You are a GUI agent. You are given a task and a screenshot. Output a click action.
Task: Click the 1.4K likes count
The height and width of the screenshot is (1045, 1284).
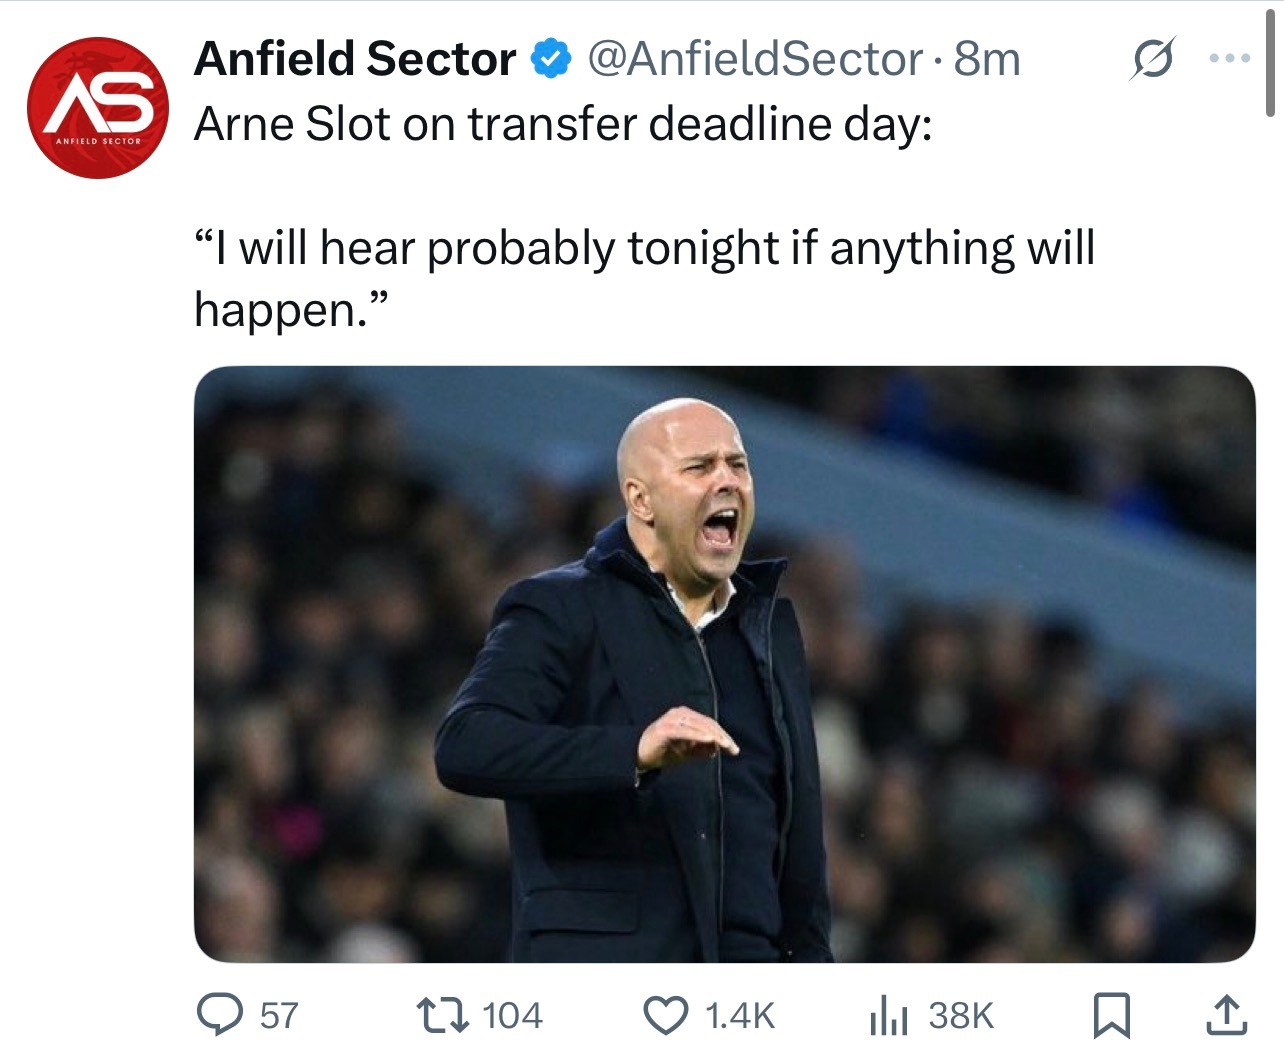pyautogui.click(x=739, y=1016)
